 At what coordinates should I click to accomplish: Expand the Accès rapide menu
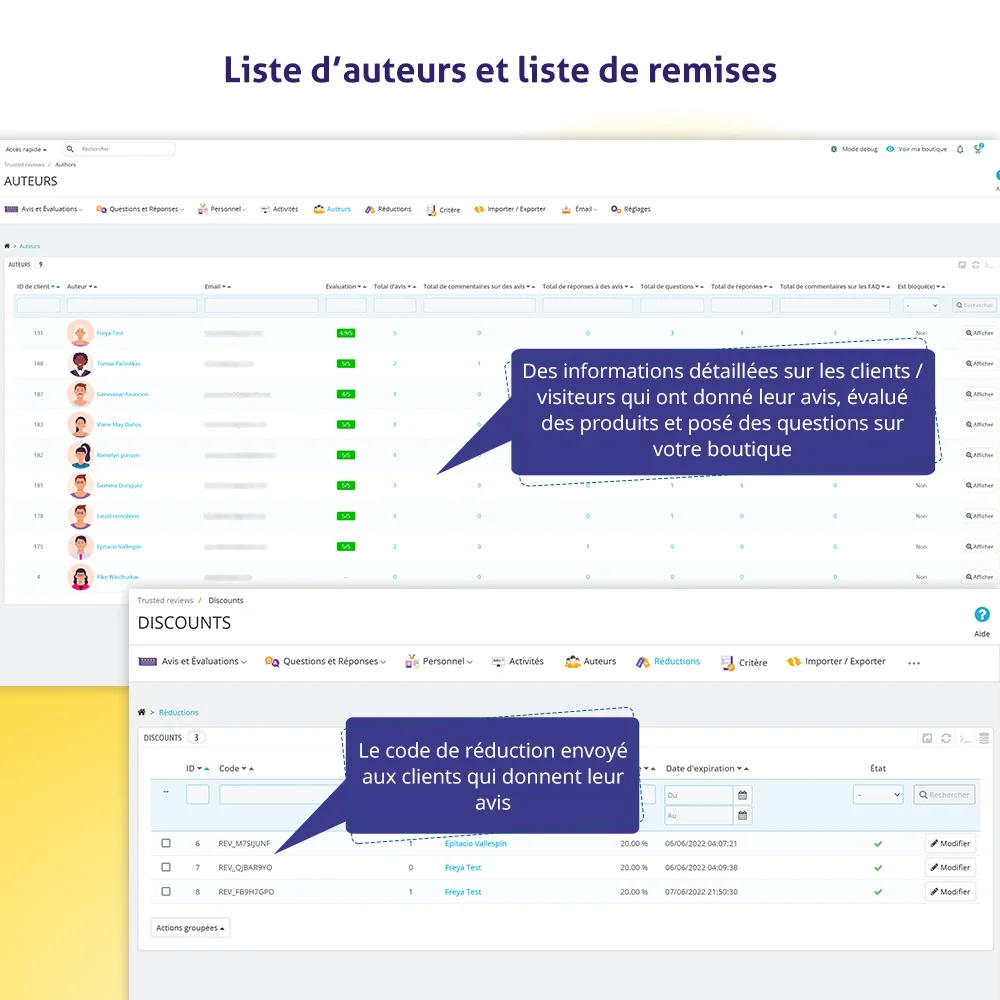[26, 149]
